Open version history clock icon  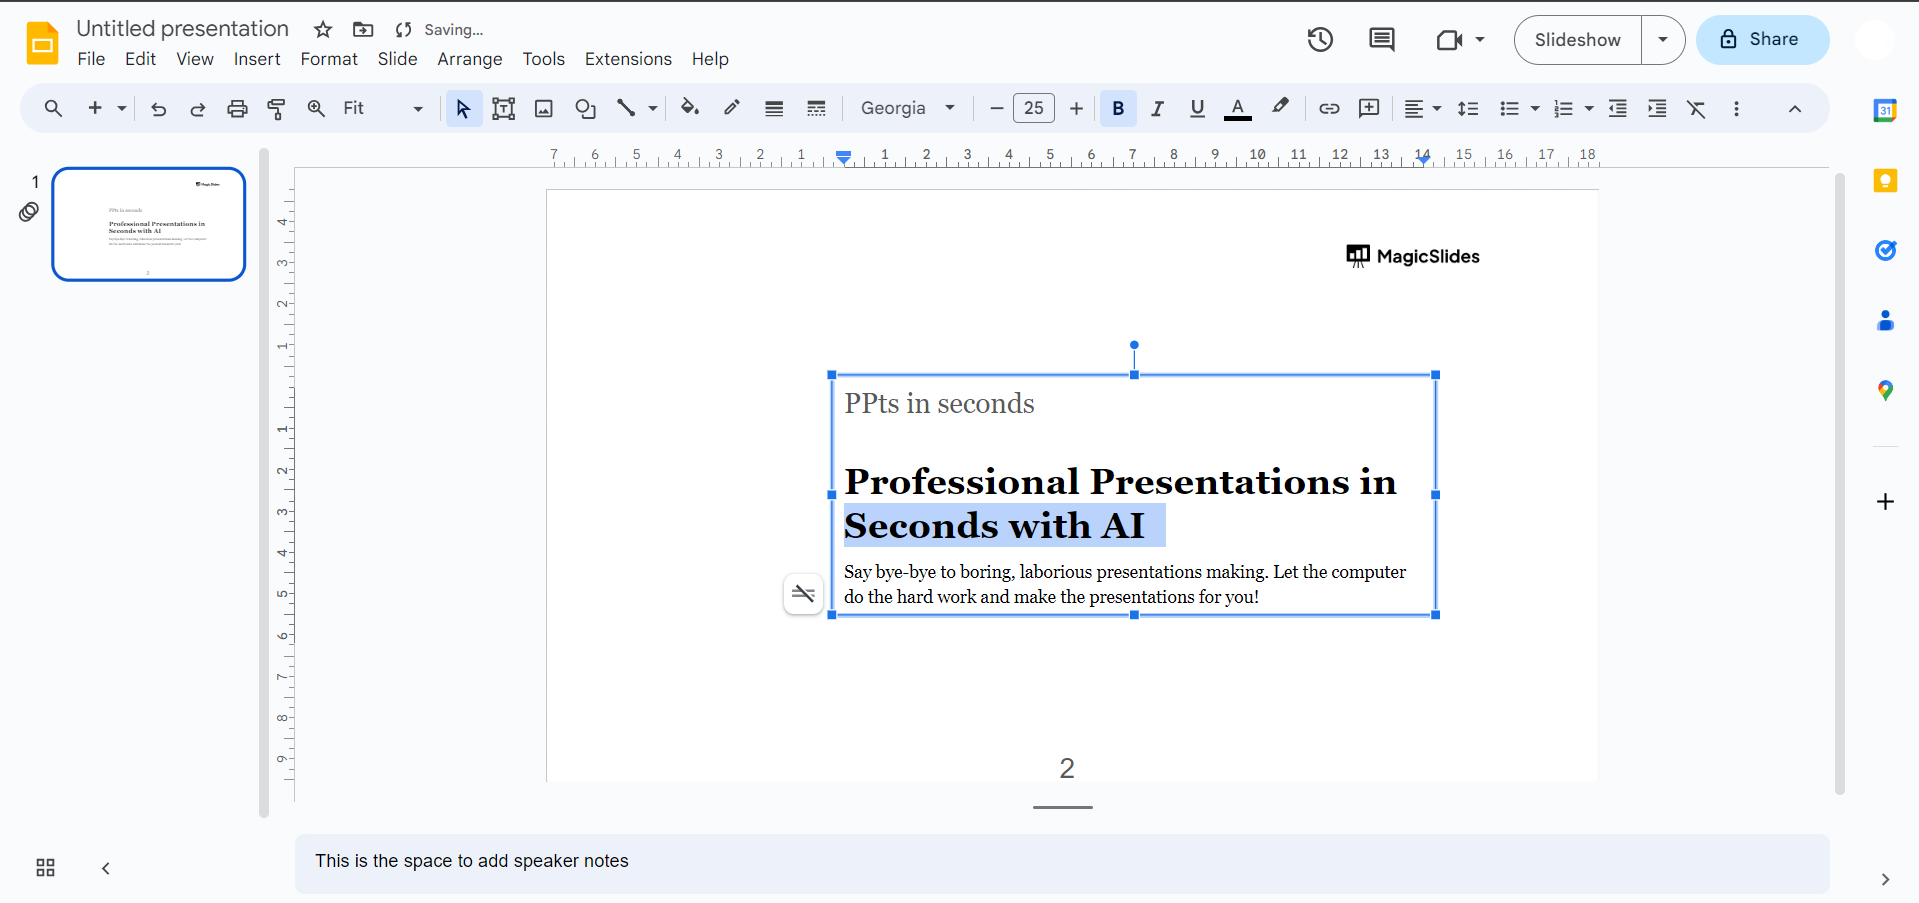1320,40
